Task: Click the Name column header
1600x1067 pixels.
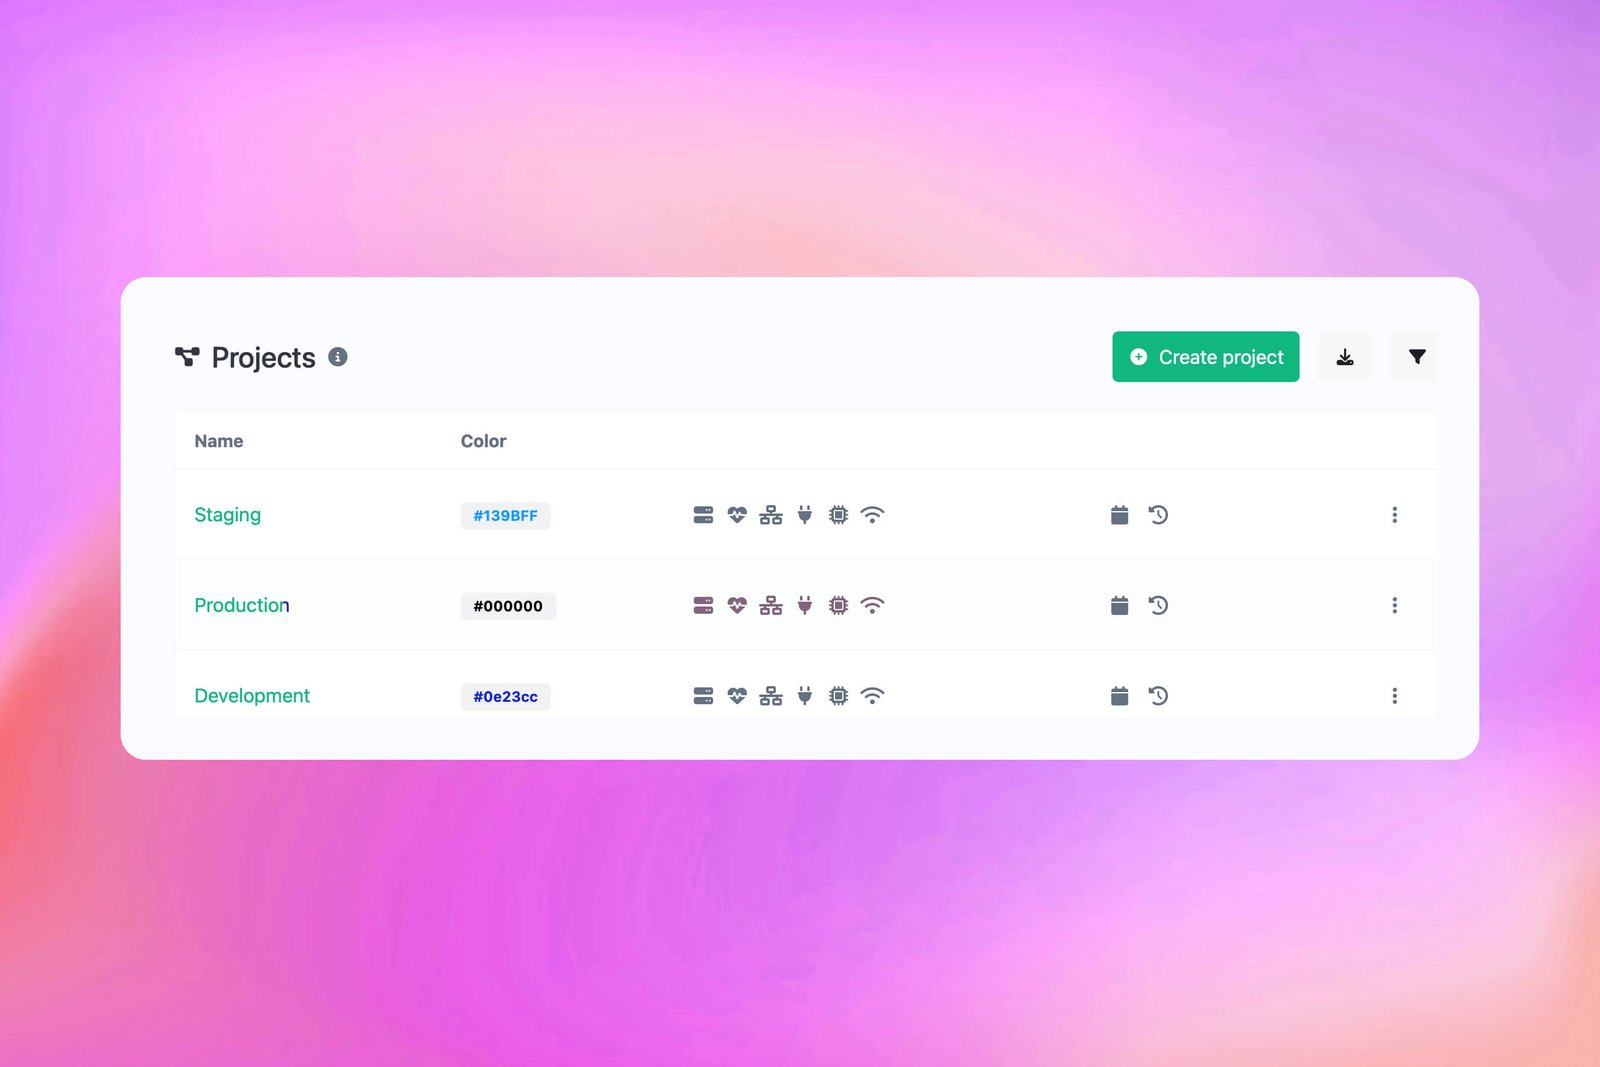Action: (x=219, y=441)
